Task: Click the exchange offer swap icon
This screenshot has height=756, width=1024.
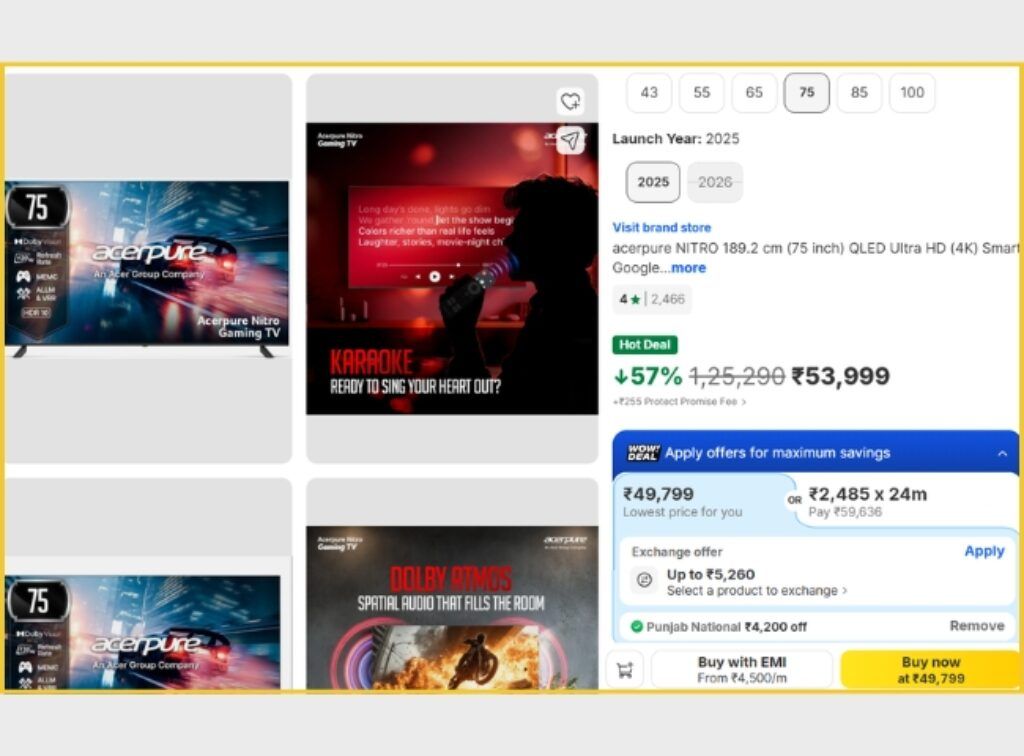Action: pos(644,580)
